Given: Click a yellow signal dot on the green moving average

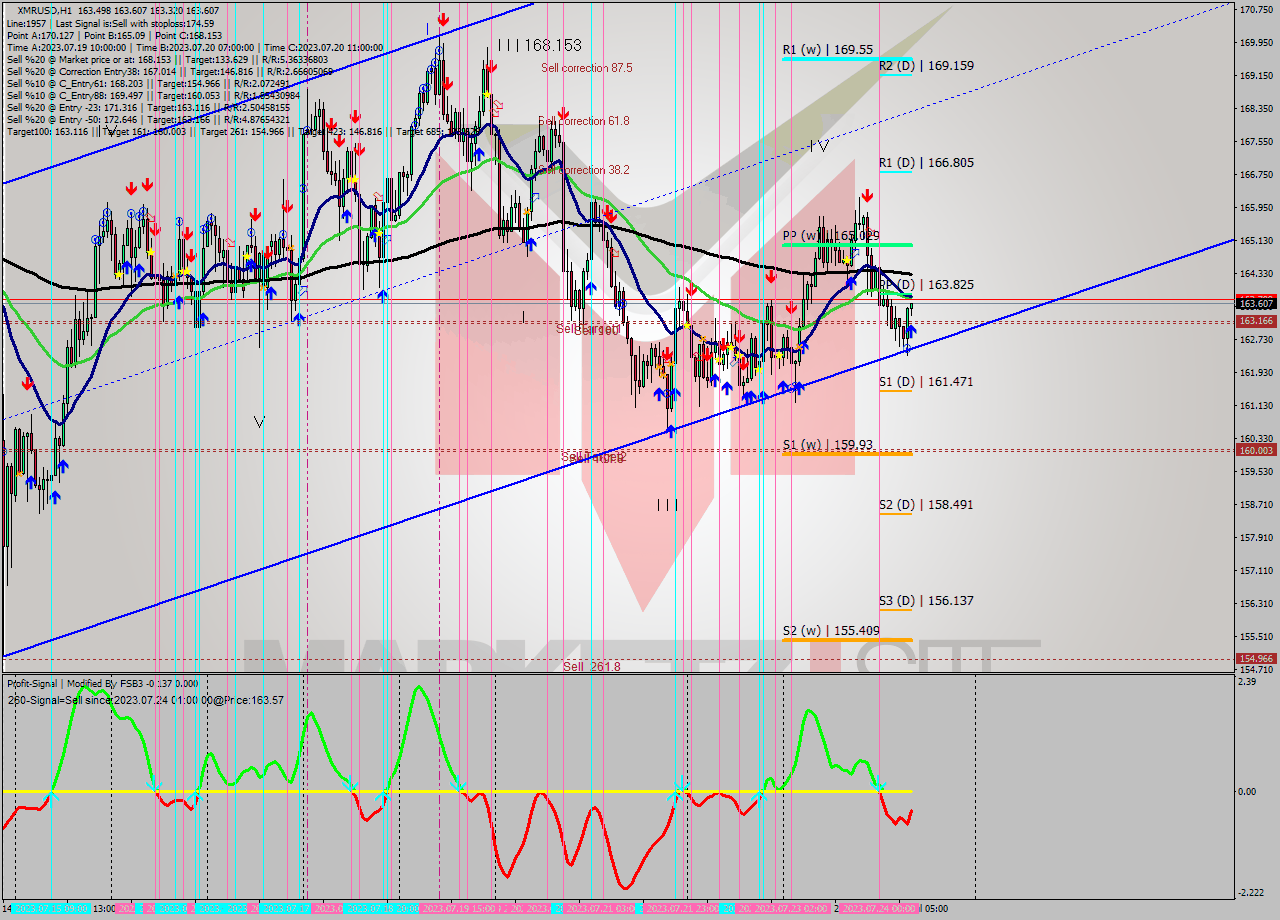Looking at the screenshot, I should (x=377, y=234).
